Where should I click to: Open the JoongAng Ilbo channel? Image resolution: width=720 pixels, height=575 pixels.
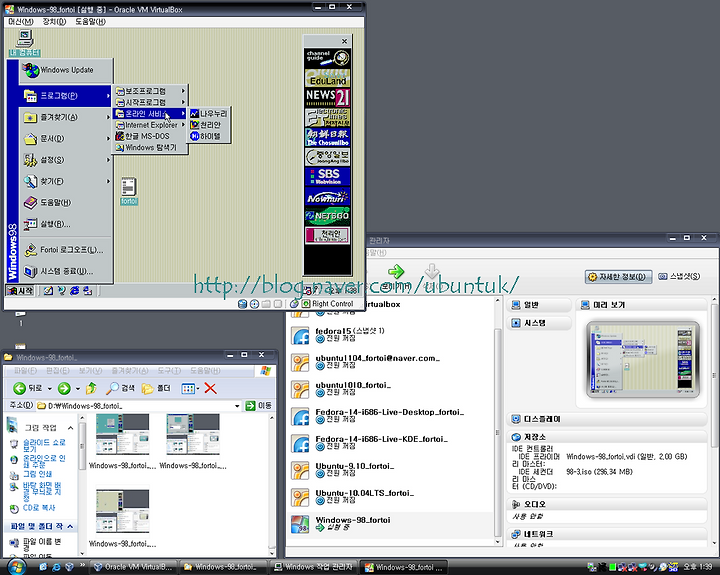click(x=327, y=157)
